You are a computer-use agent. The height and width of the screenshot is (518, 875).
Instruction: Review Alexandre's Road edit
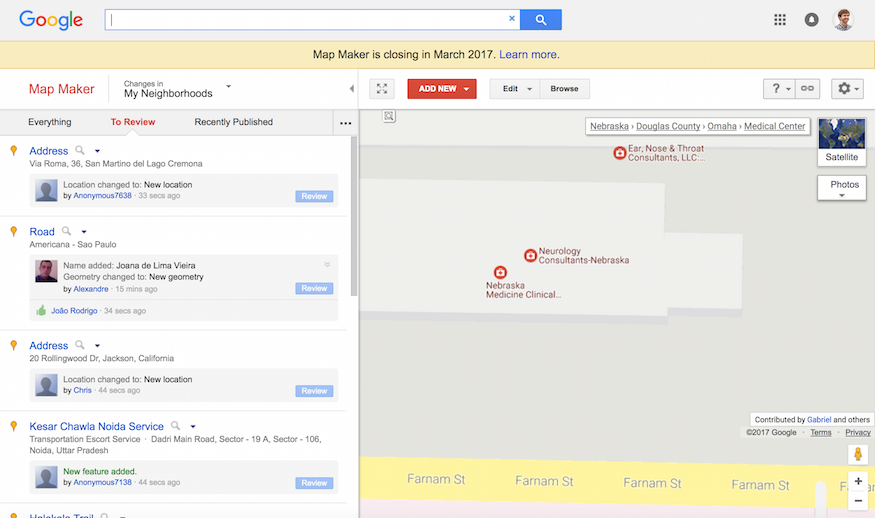click(x=314, y=288)
